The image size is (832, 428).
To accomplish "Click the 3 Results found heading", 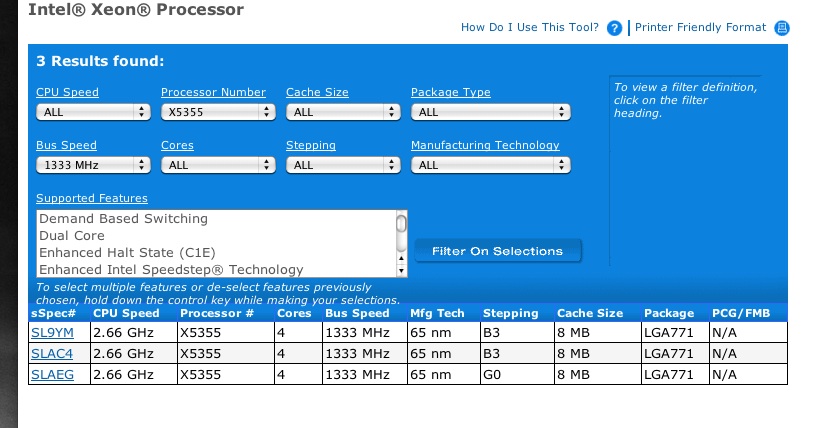I will 100,61.
